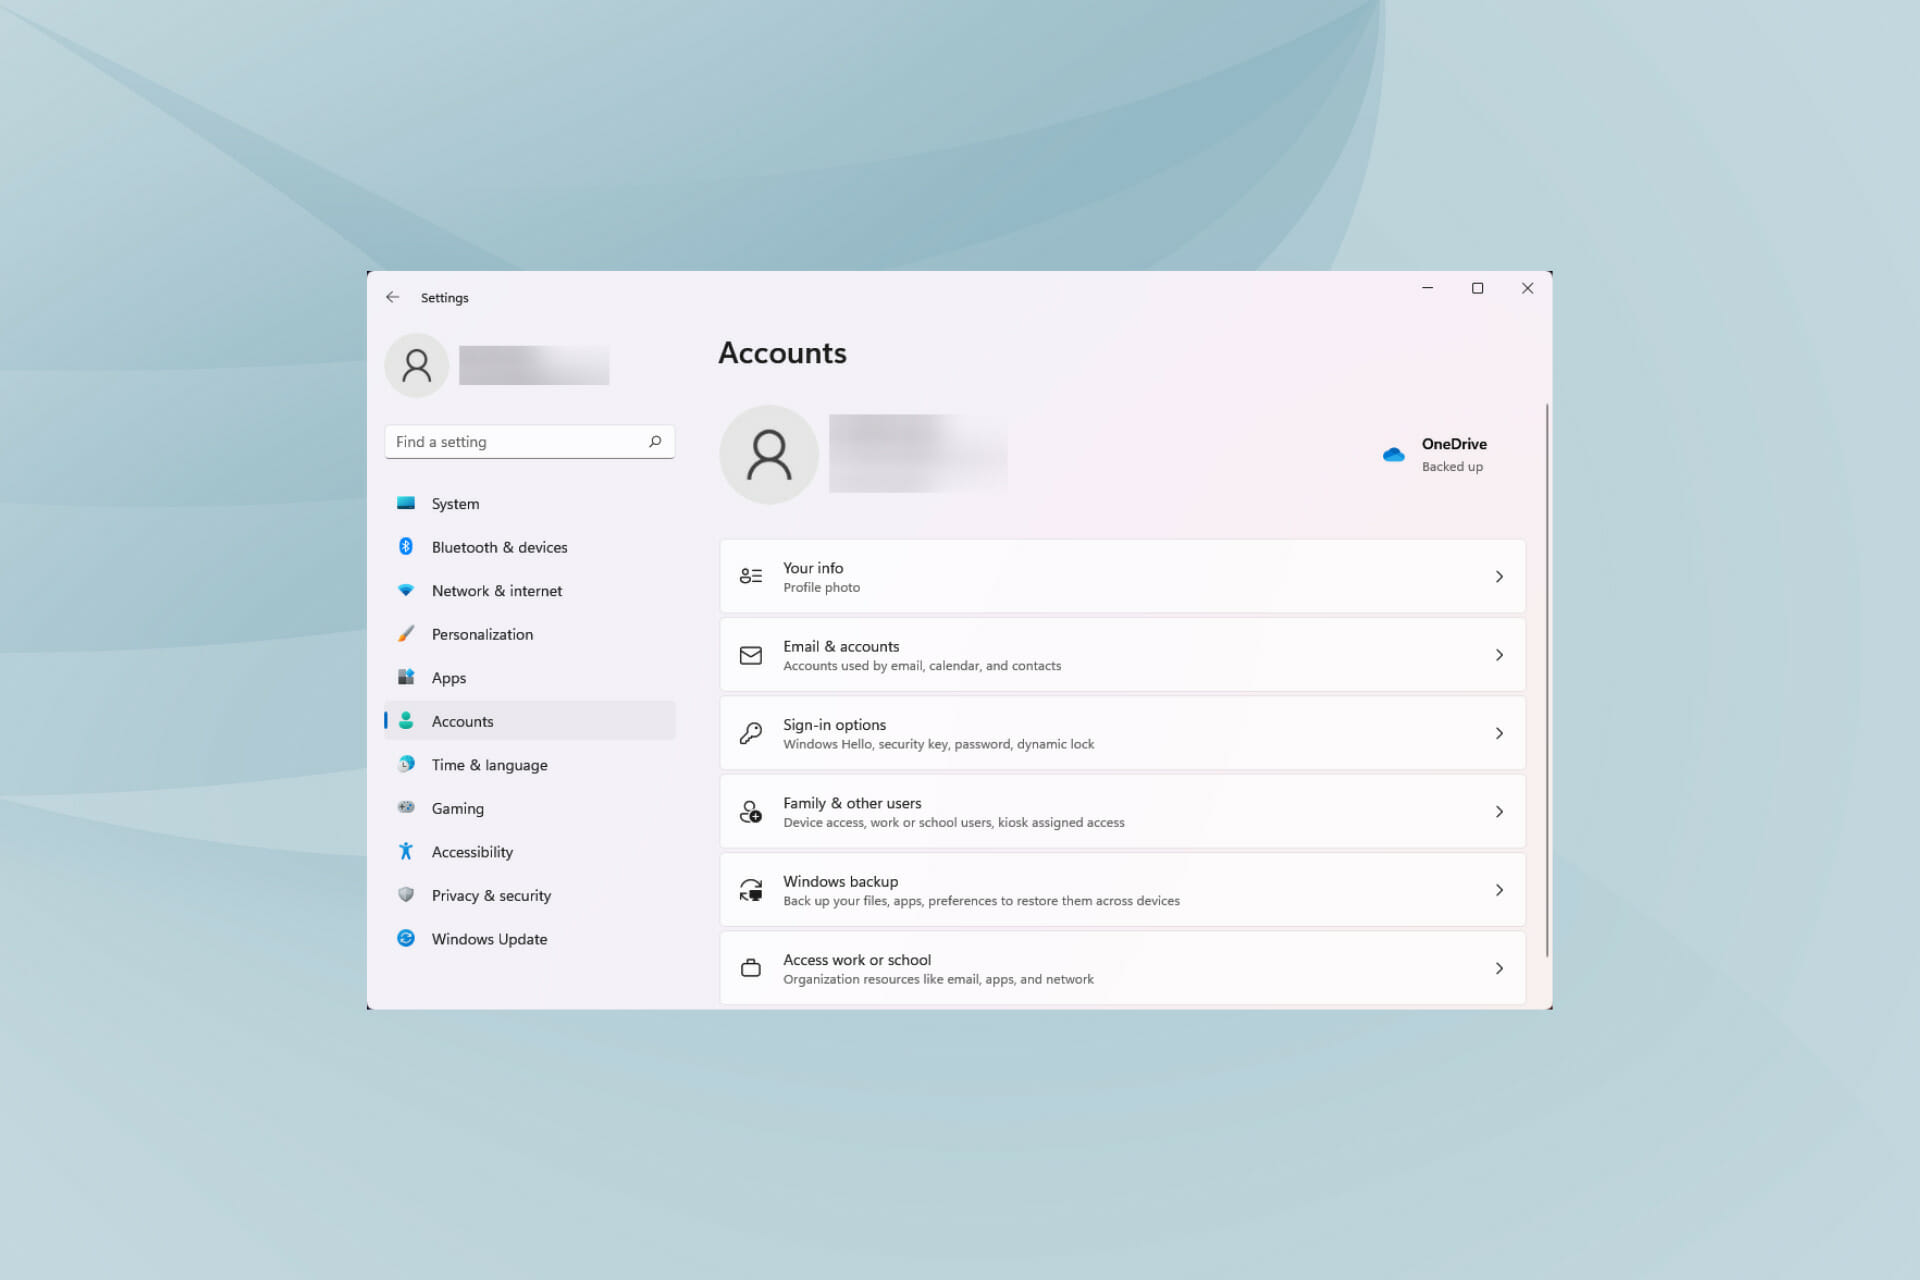Open Bluetooth & devices settings

(499, 546)
